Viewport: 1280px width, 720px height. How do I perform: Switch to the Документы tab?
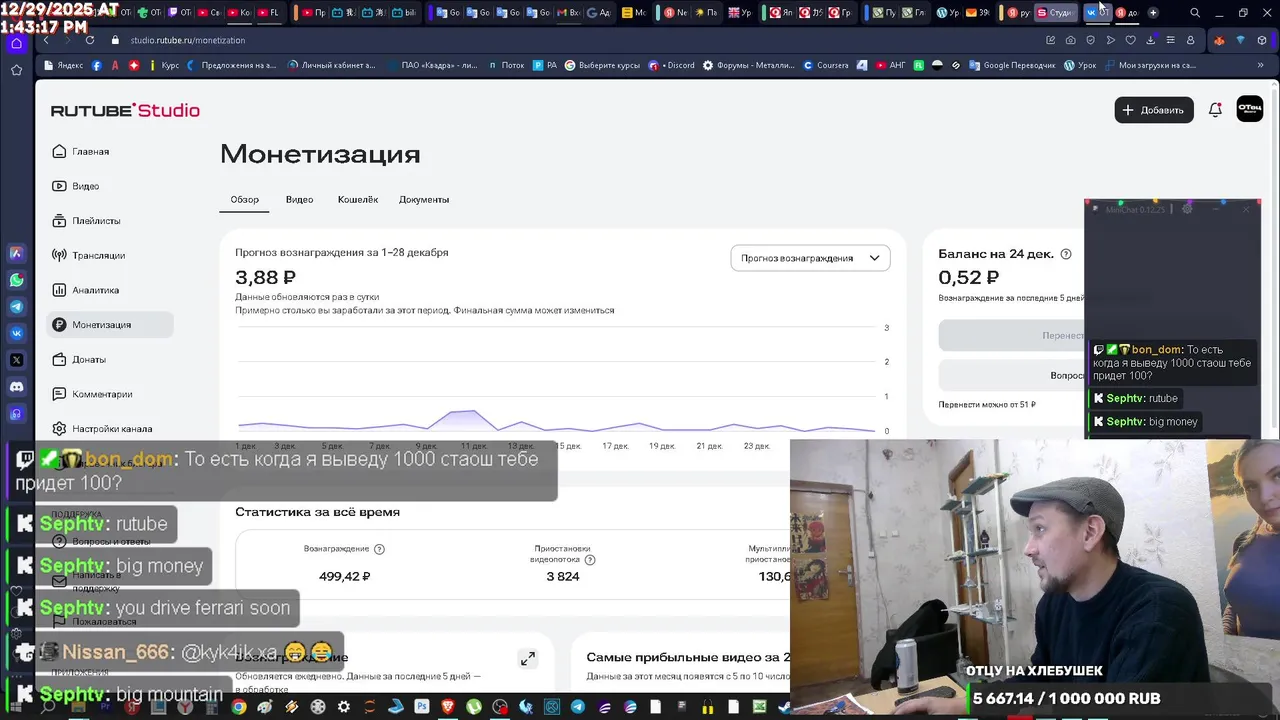pyautogui.click(x=424, y=200)
